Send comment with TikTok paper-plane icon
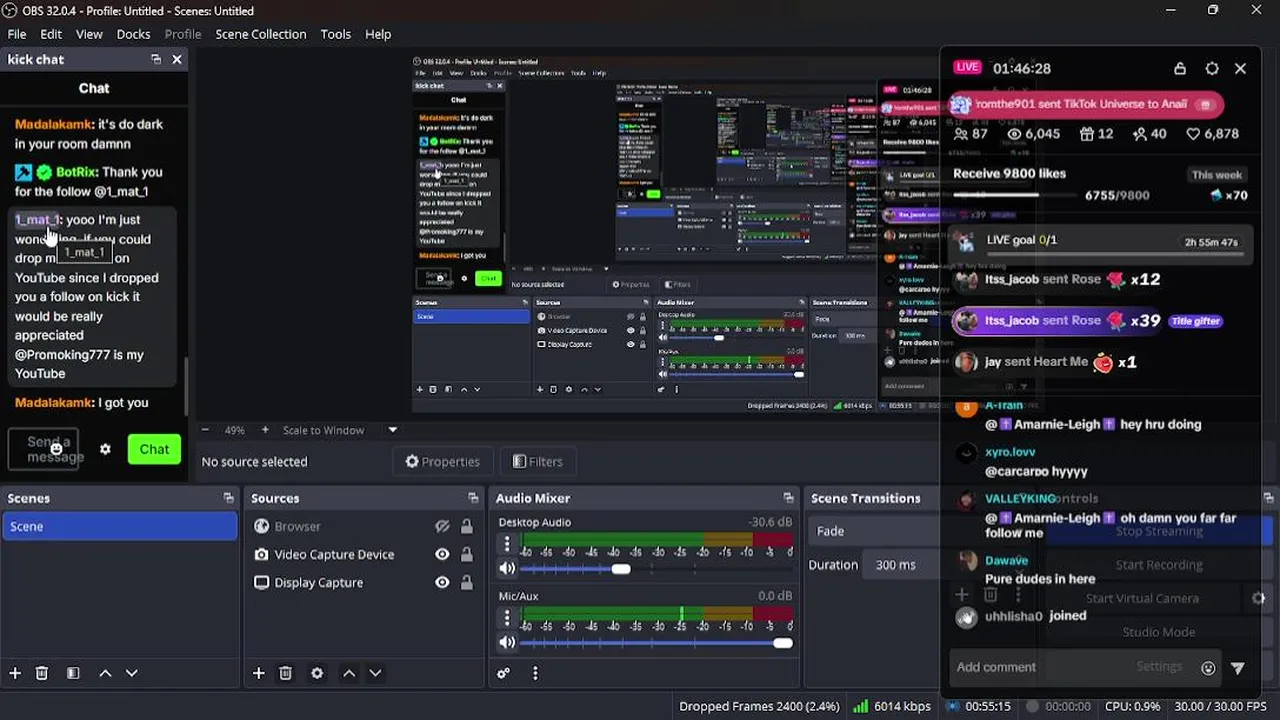1280x720 pixels. coord(1238,667)
